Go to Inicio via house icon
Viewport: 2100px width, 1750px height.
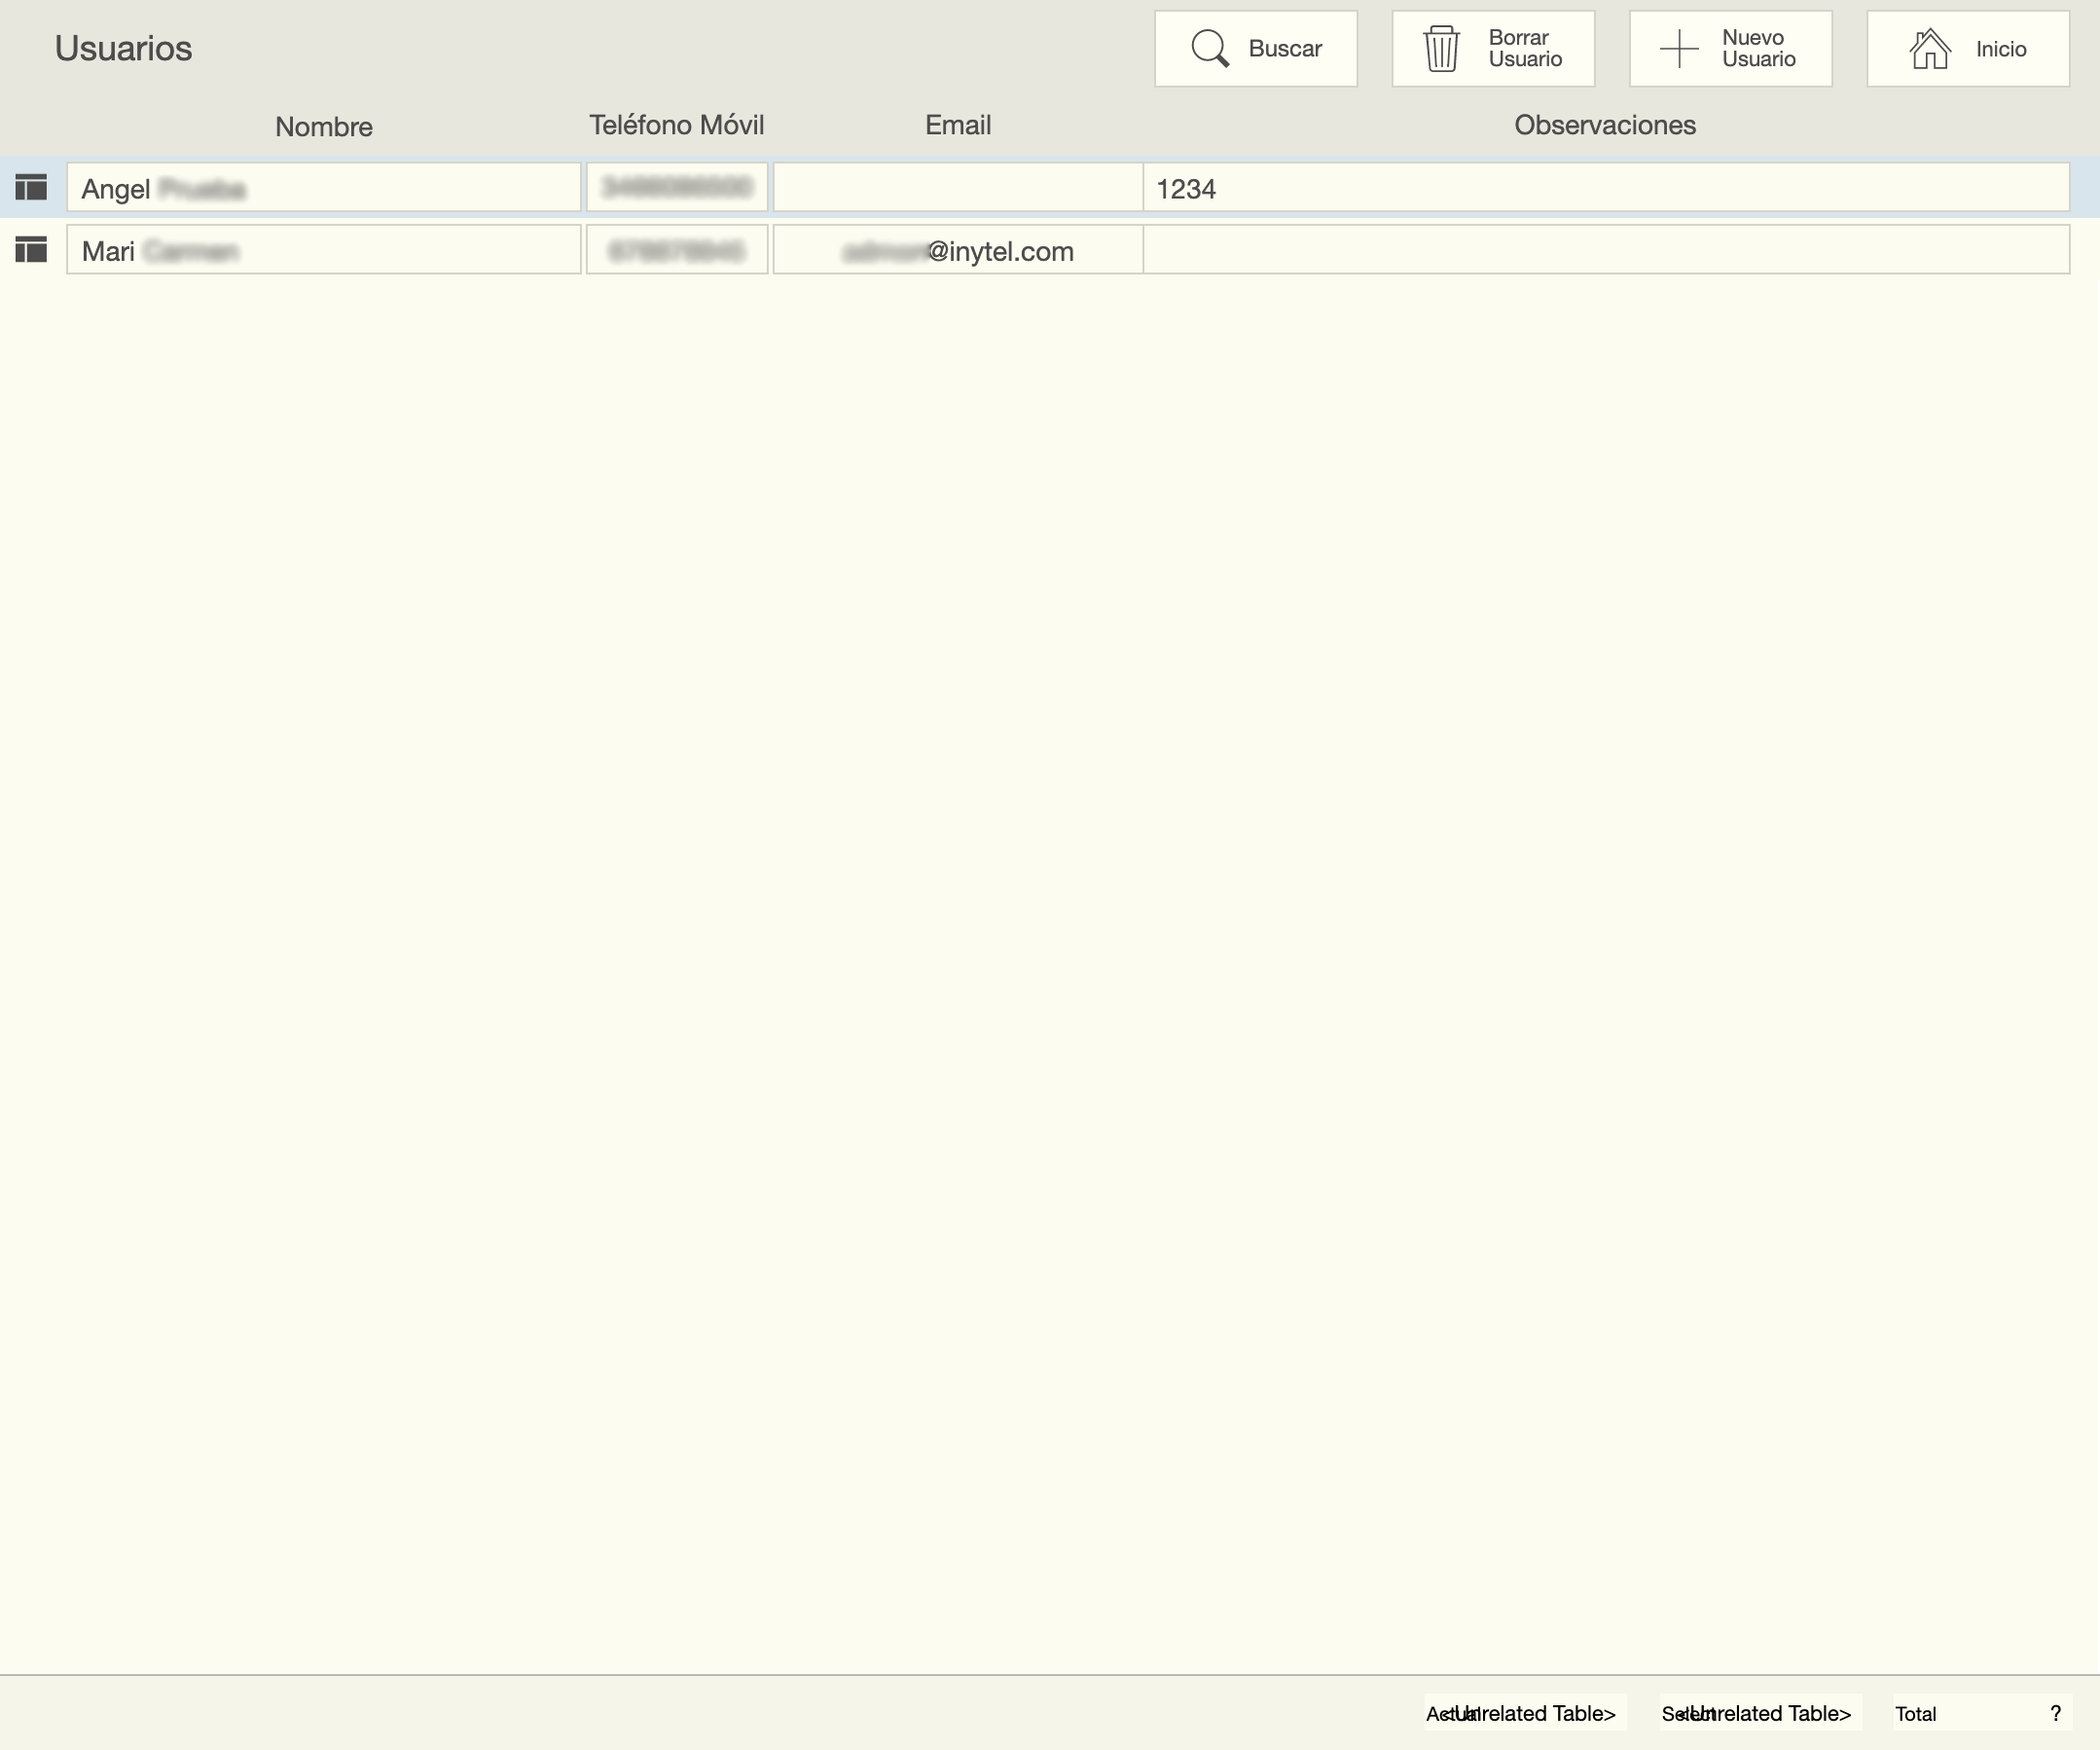(1929, 49)
